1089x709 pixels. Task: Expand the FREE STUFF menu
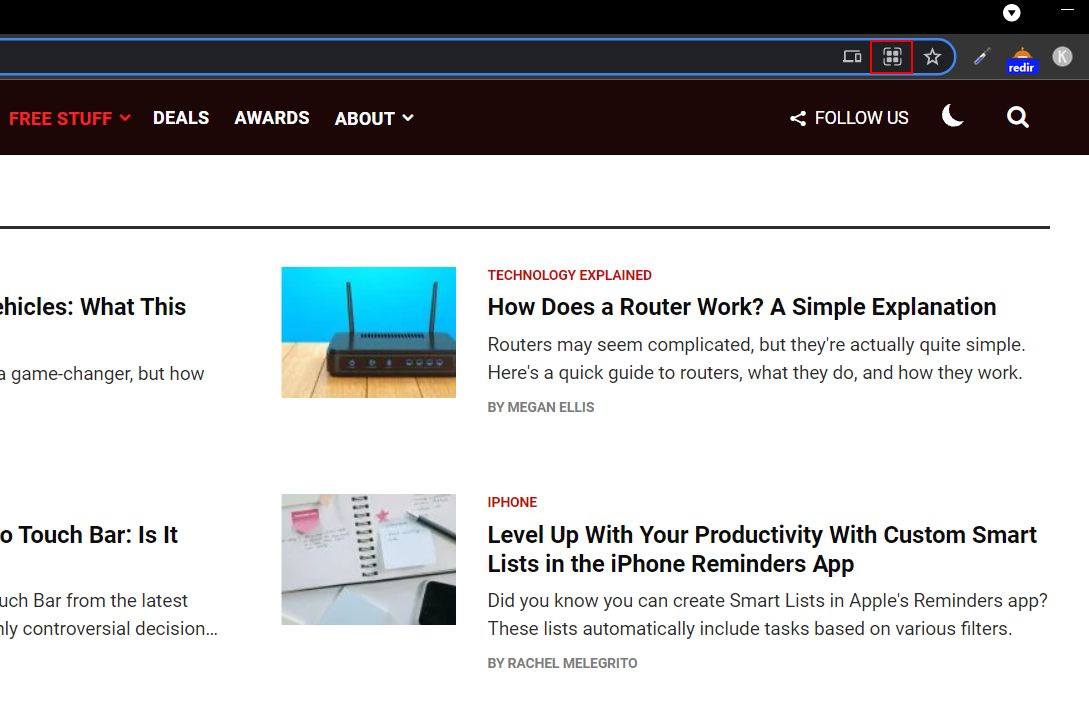click(69, 118)
